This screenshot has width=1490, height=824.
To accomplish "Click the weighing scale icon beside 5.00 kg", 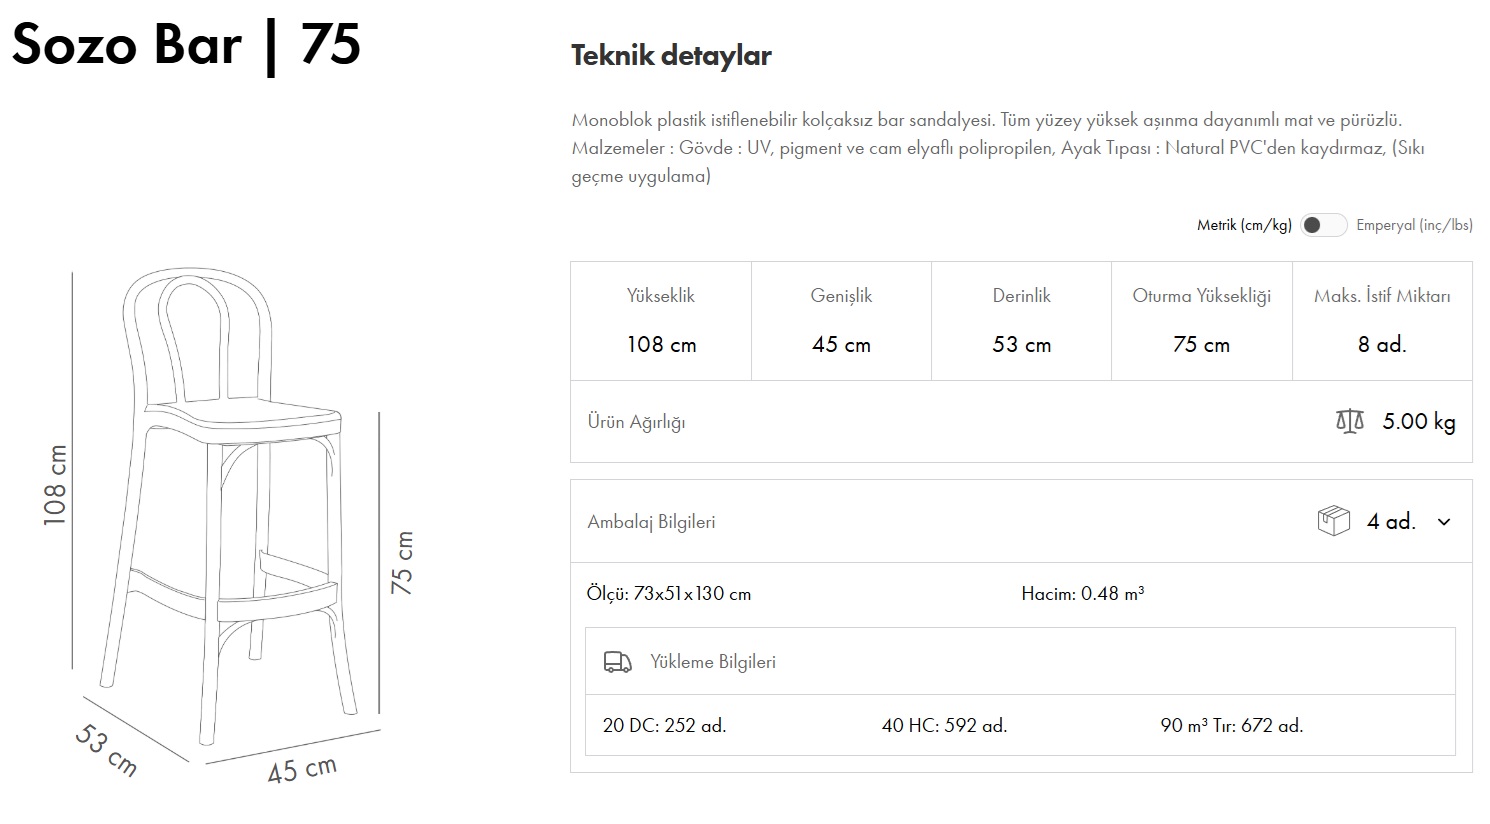I will (x=1349, y=421).
